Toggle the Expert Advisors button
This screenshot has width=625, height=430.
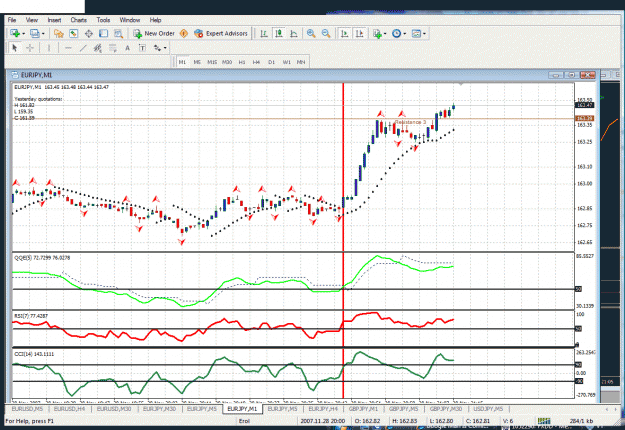point(221,33)
